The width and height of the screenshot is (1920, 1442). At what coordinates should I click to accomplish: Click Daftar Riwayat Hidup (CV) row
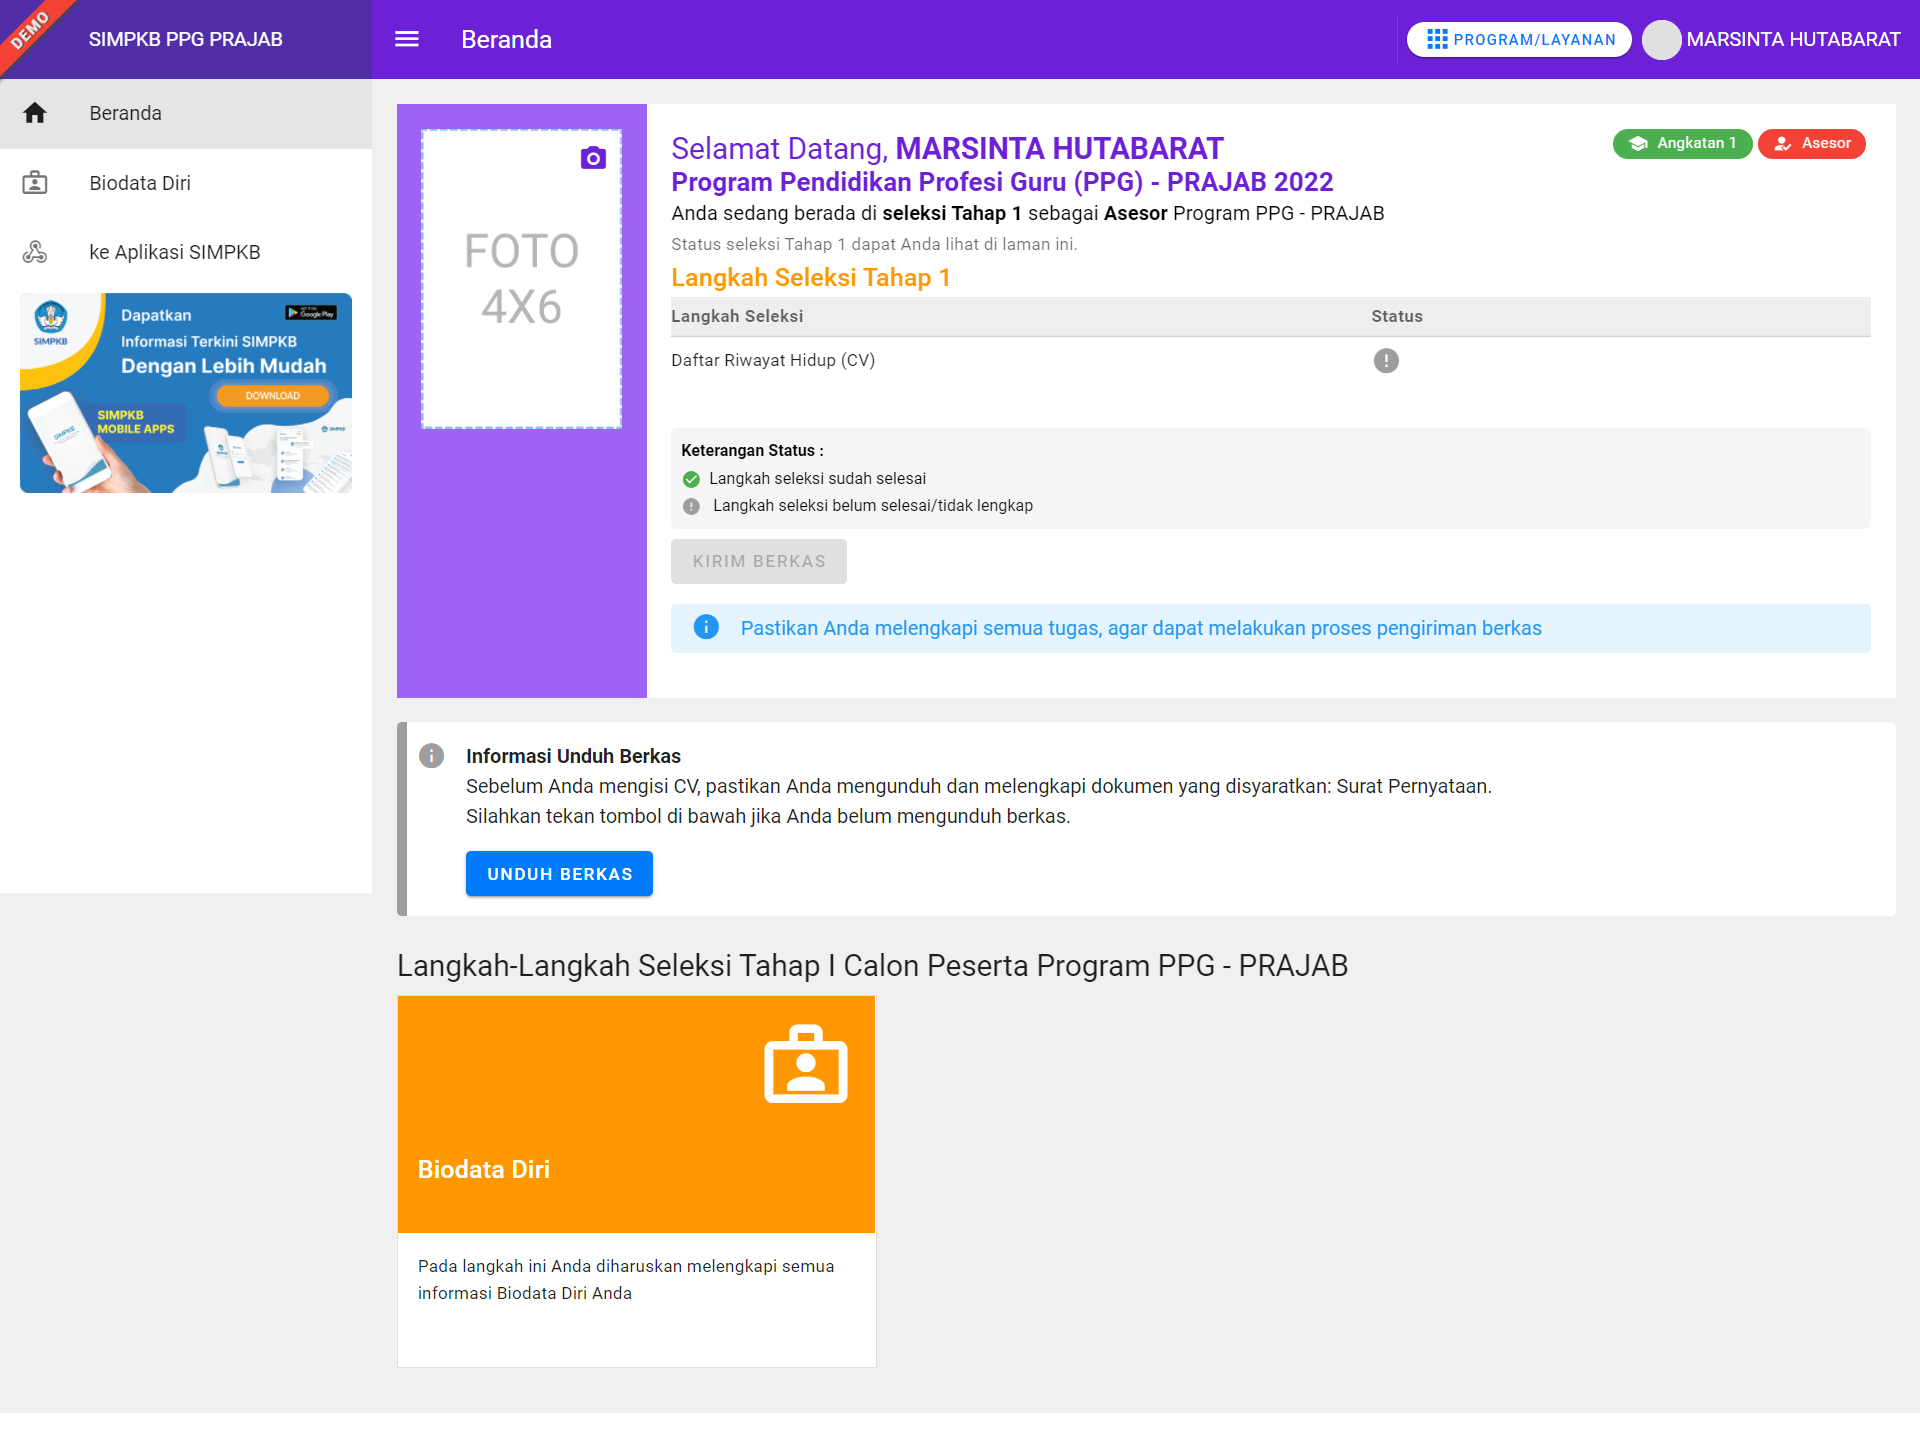pos(1271,360)
